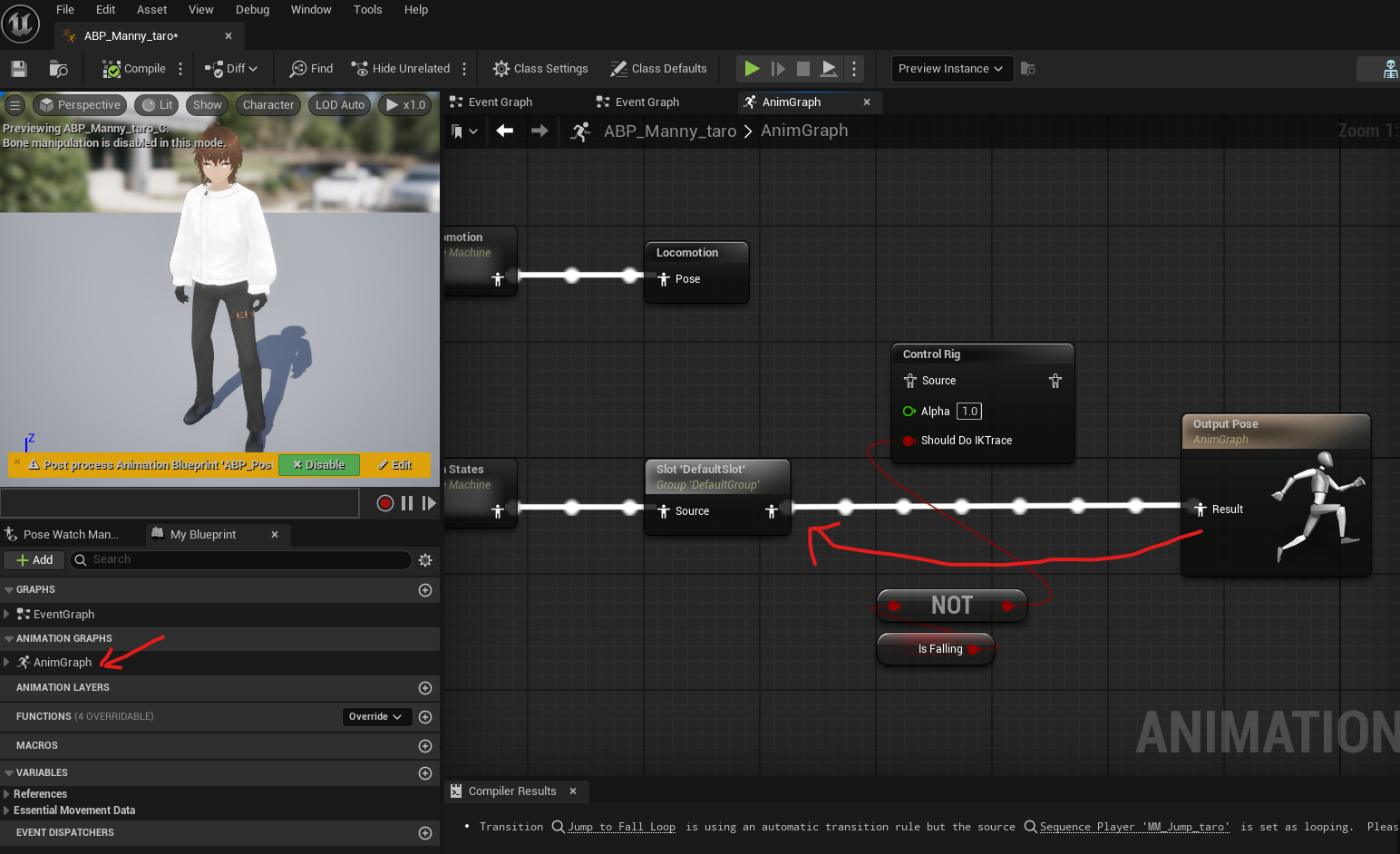Image resolution: width=1400 pixels, height=854 pixels.
Task: Expand the EventGraph tree item
Action: pos(7,614)
